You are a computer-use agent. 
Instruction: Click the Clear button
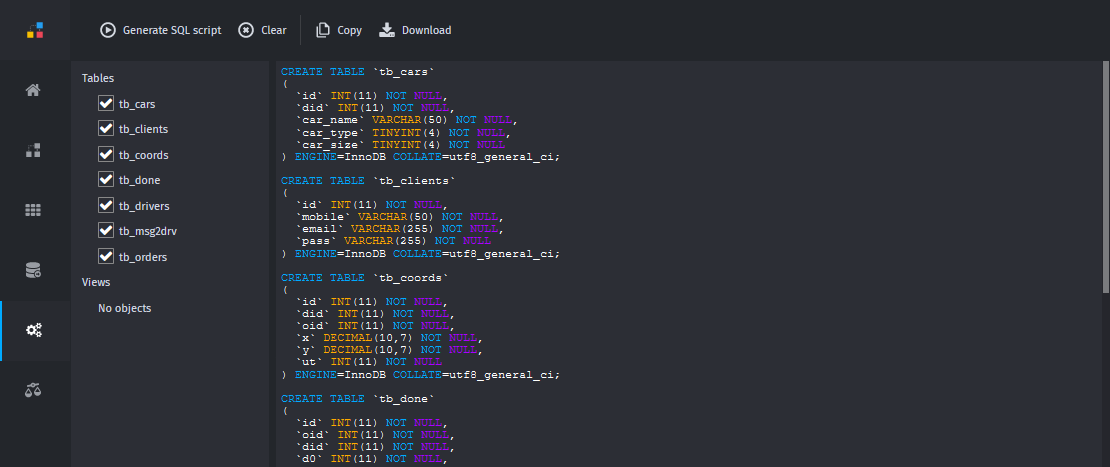click(x=263, y=30)
